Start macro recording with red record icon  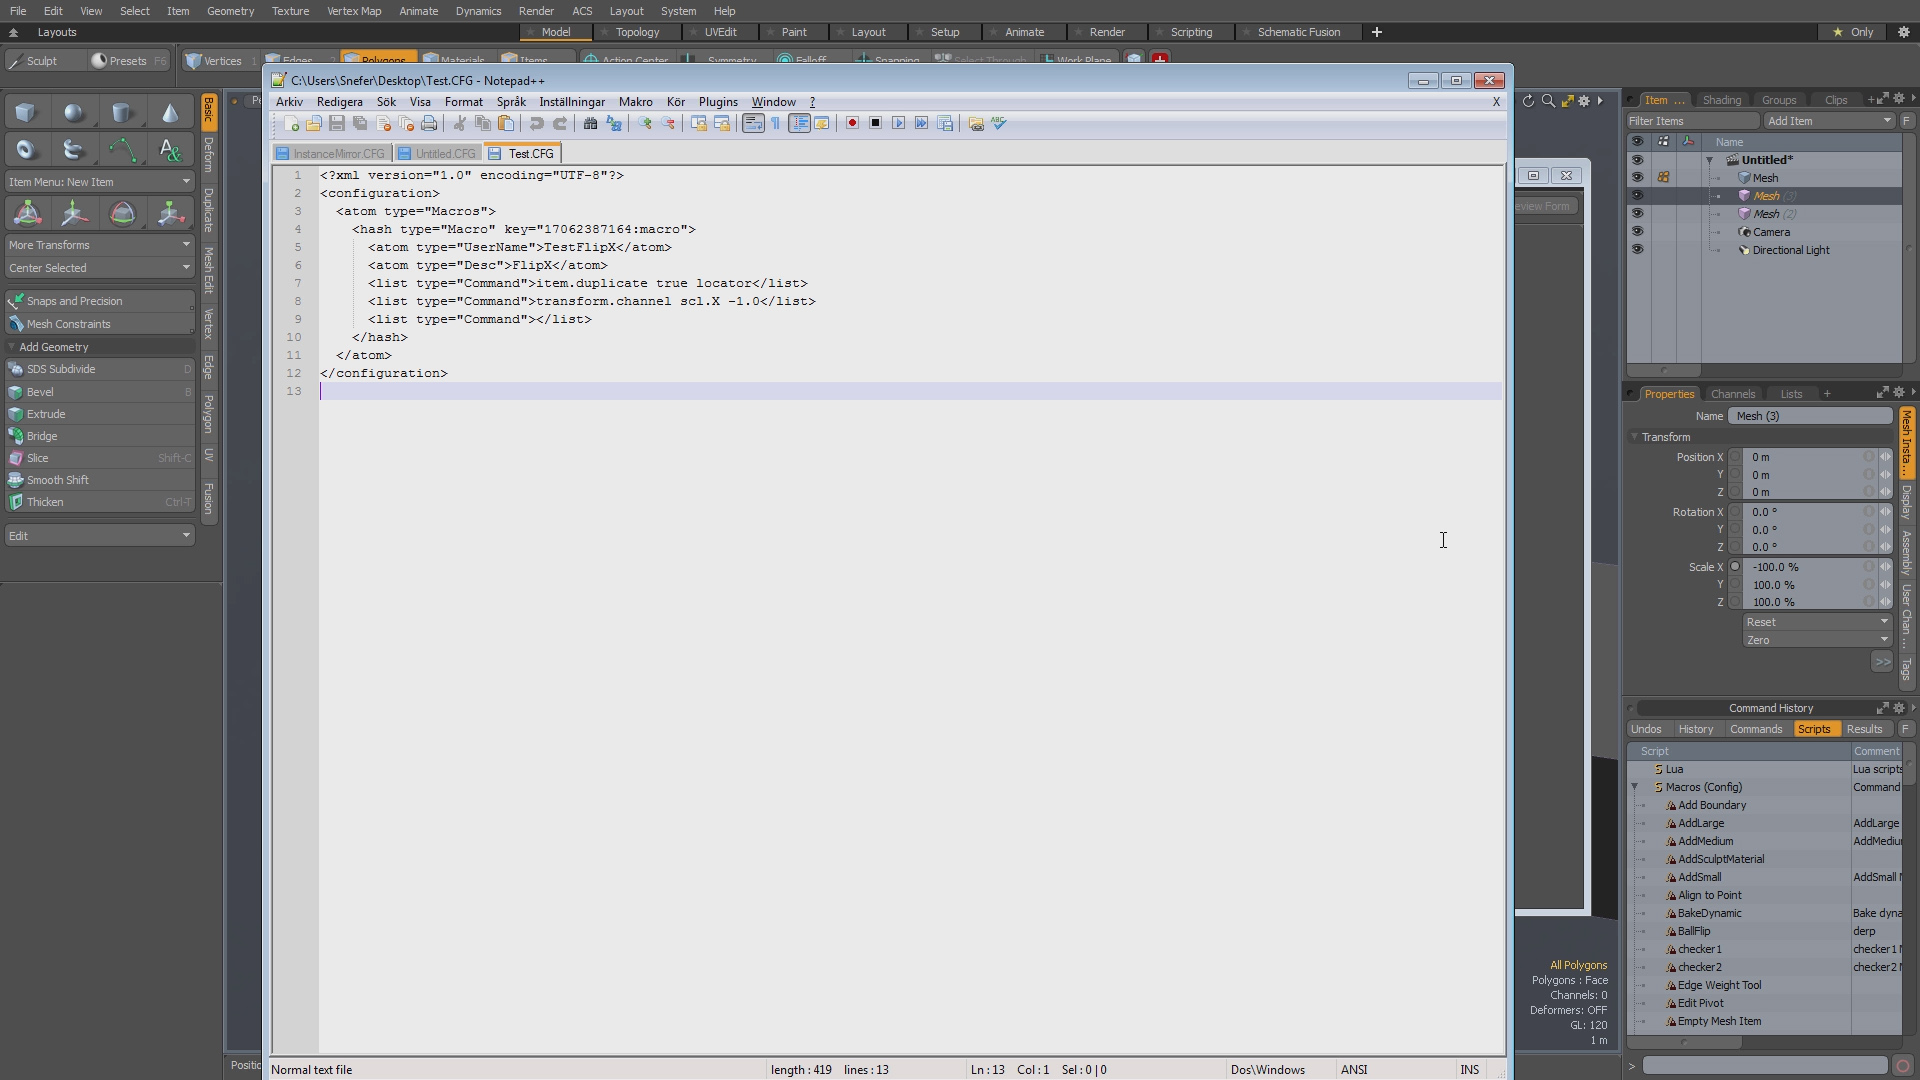[x=852, y=123]
